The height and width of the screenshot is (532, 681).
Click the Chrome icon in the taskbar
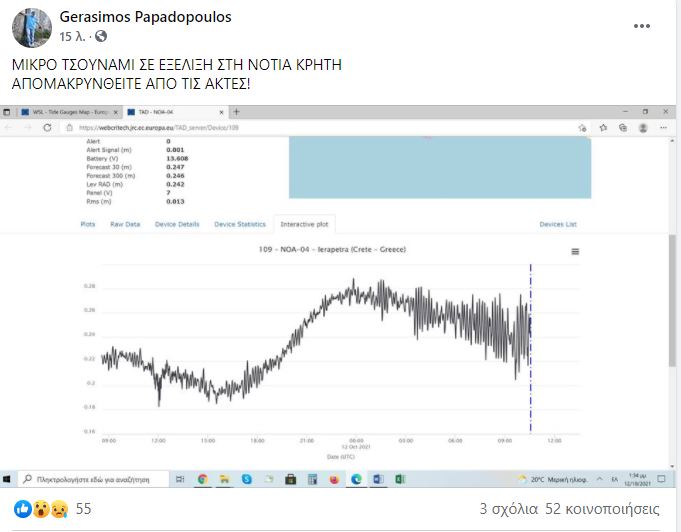[203, 479]
